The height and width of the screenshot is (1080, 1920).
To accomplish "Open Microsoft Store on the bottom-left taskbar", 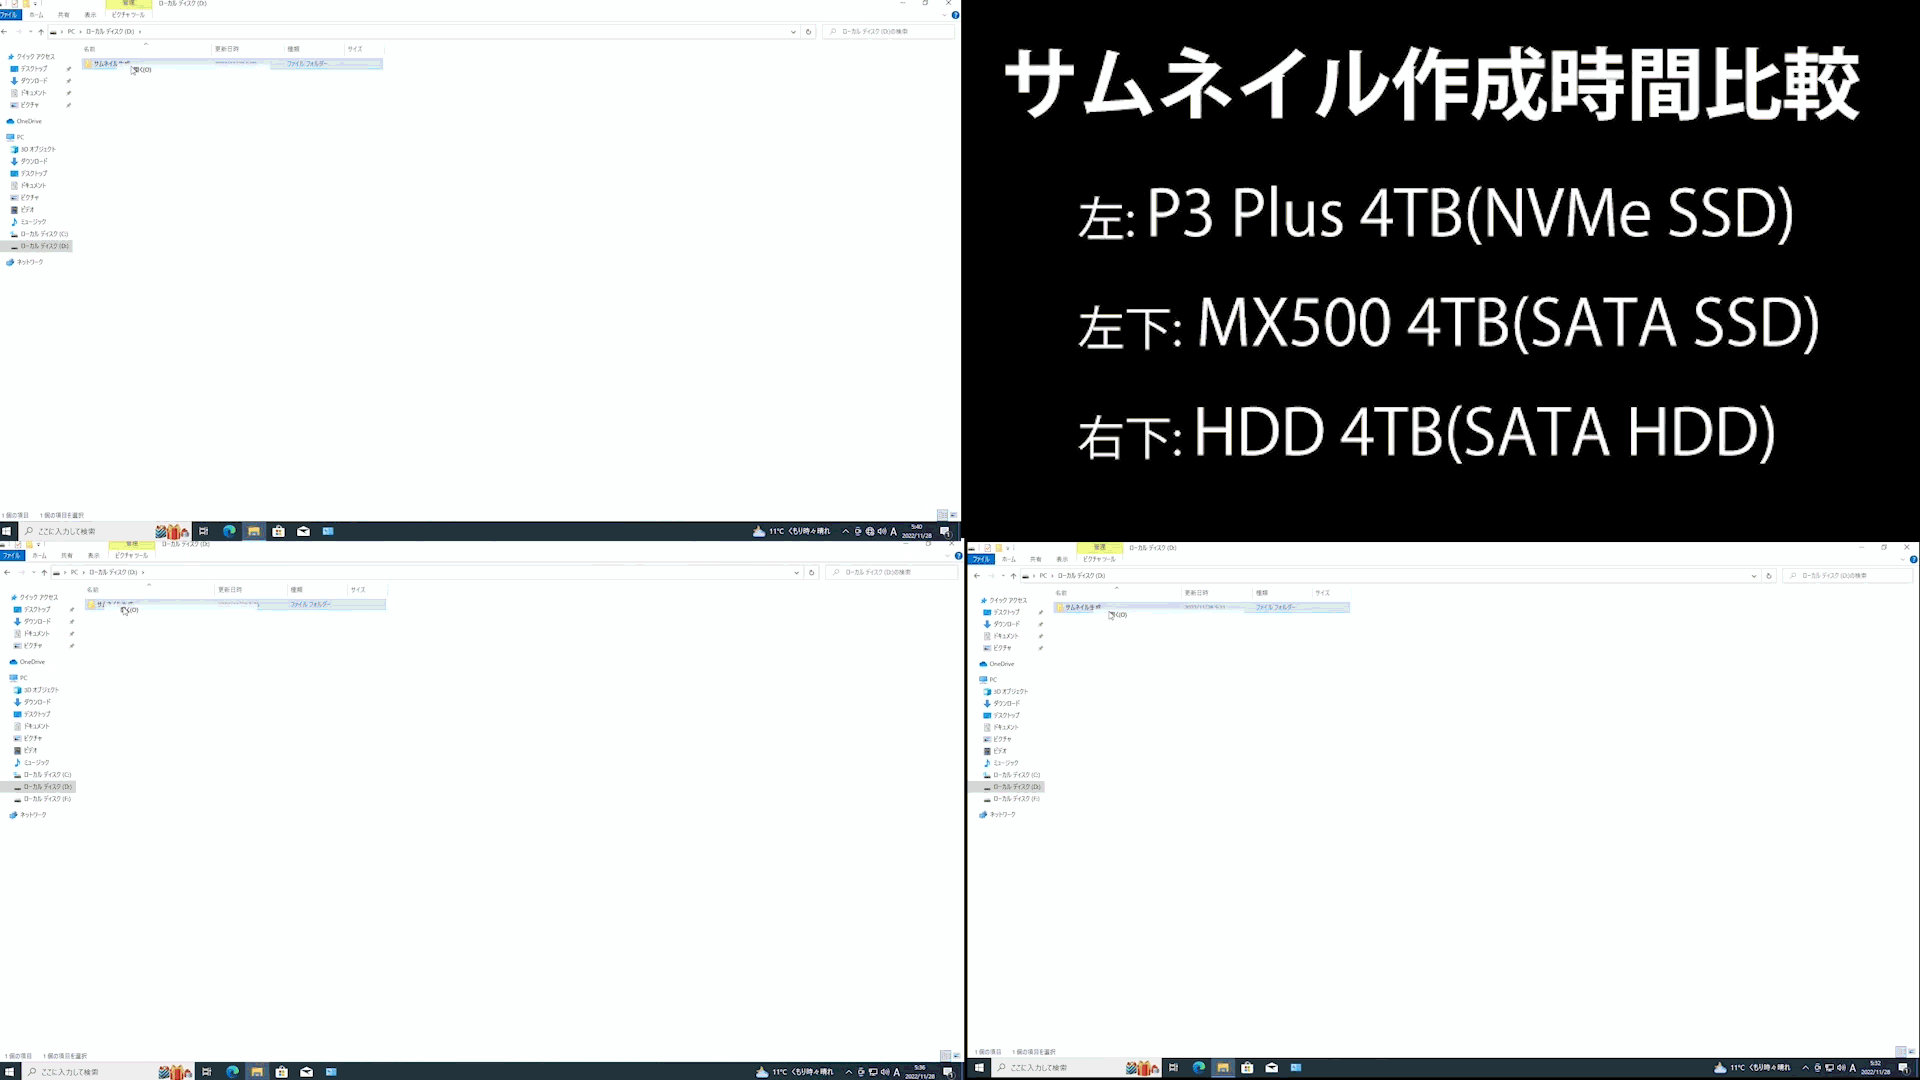I will 282,1072.
